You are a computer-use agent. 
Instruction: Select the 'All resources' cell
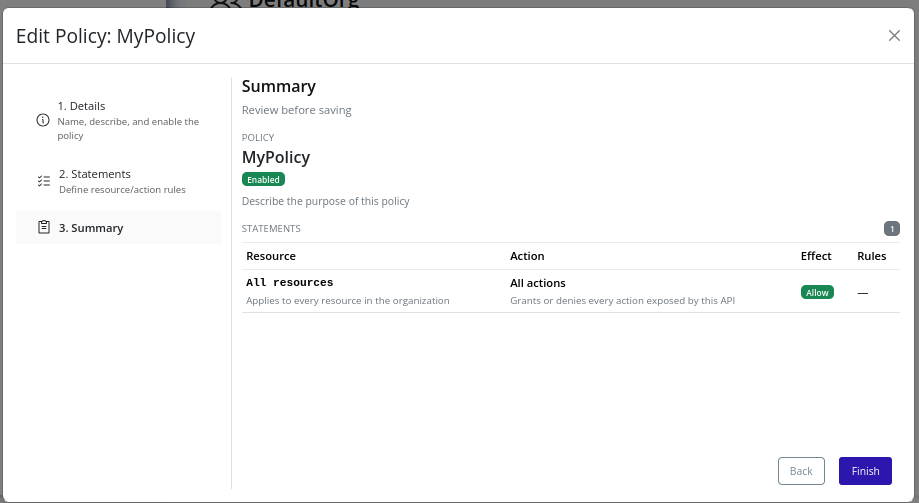pos(290,283)
